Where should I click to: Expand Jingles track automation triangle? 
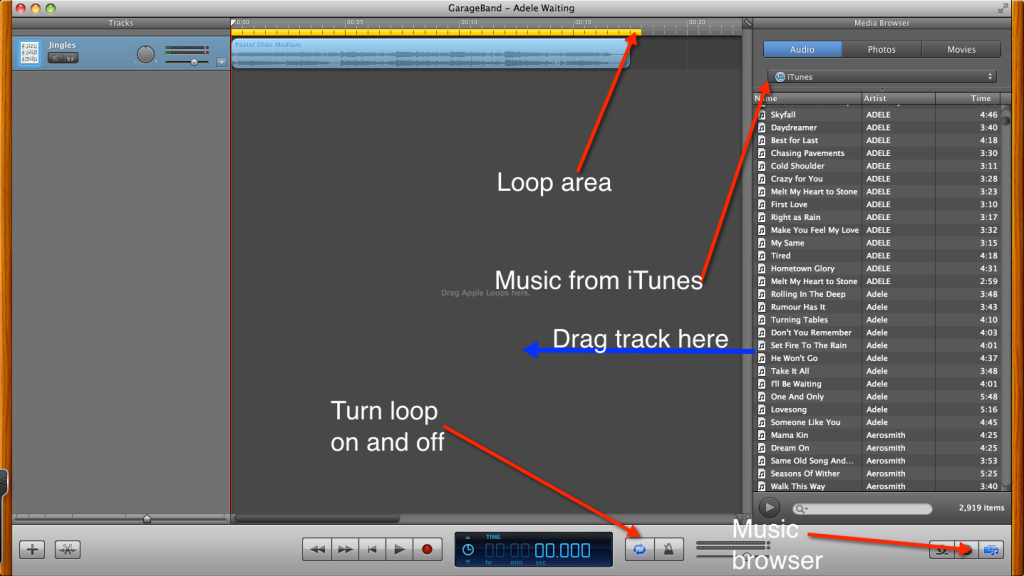(221, 62)
